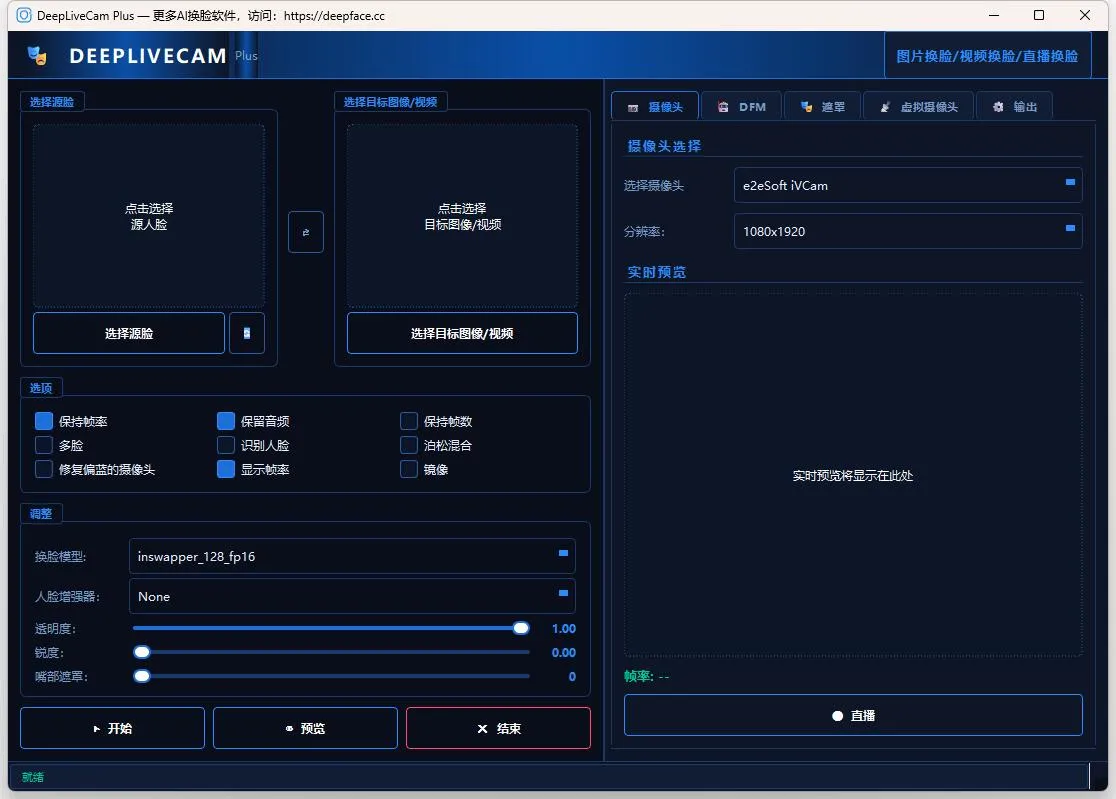The height and width of the screenshot is (799, 1116).
Task: Click the 选择目标图像/视频 button
Action: coord(462,333)
